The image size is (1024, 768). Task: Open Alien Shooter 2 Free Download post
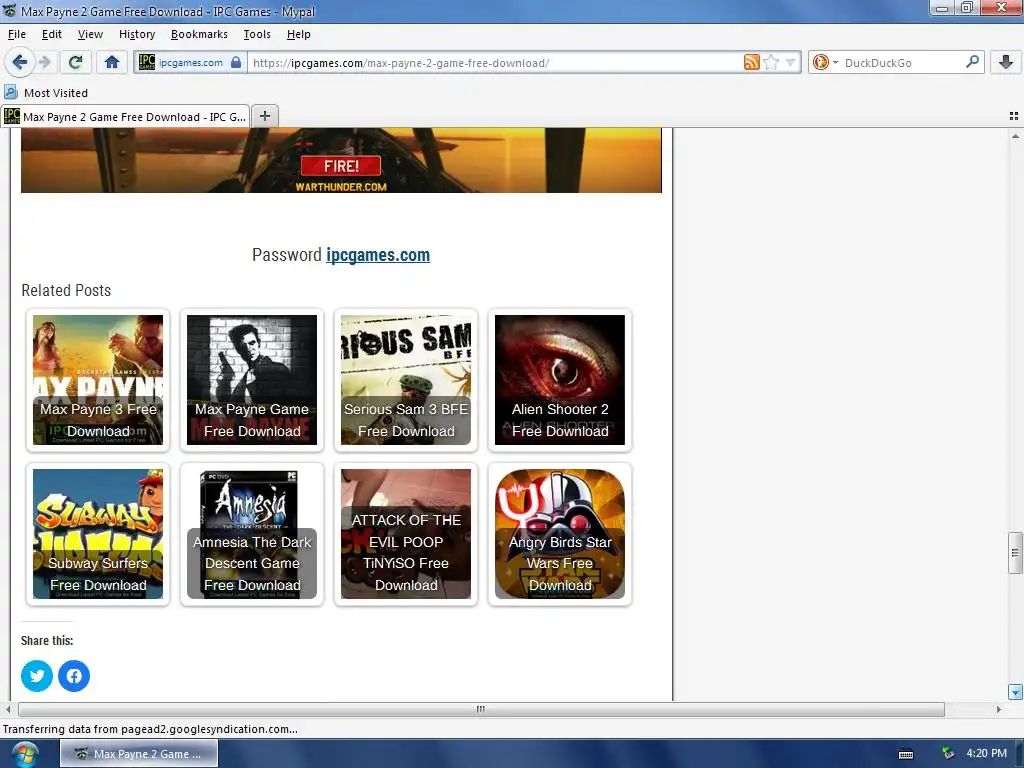560,380
